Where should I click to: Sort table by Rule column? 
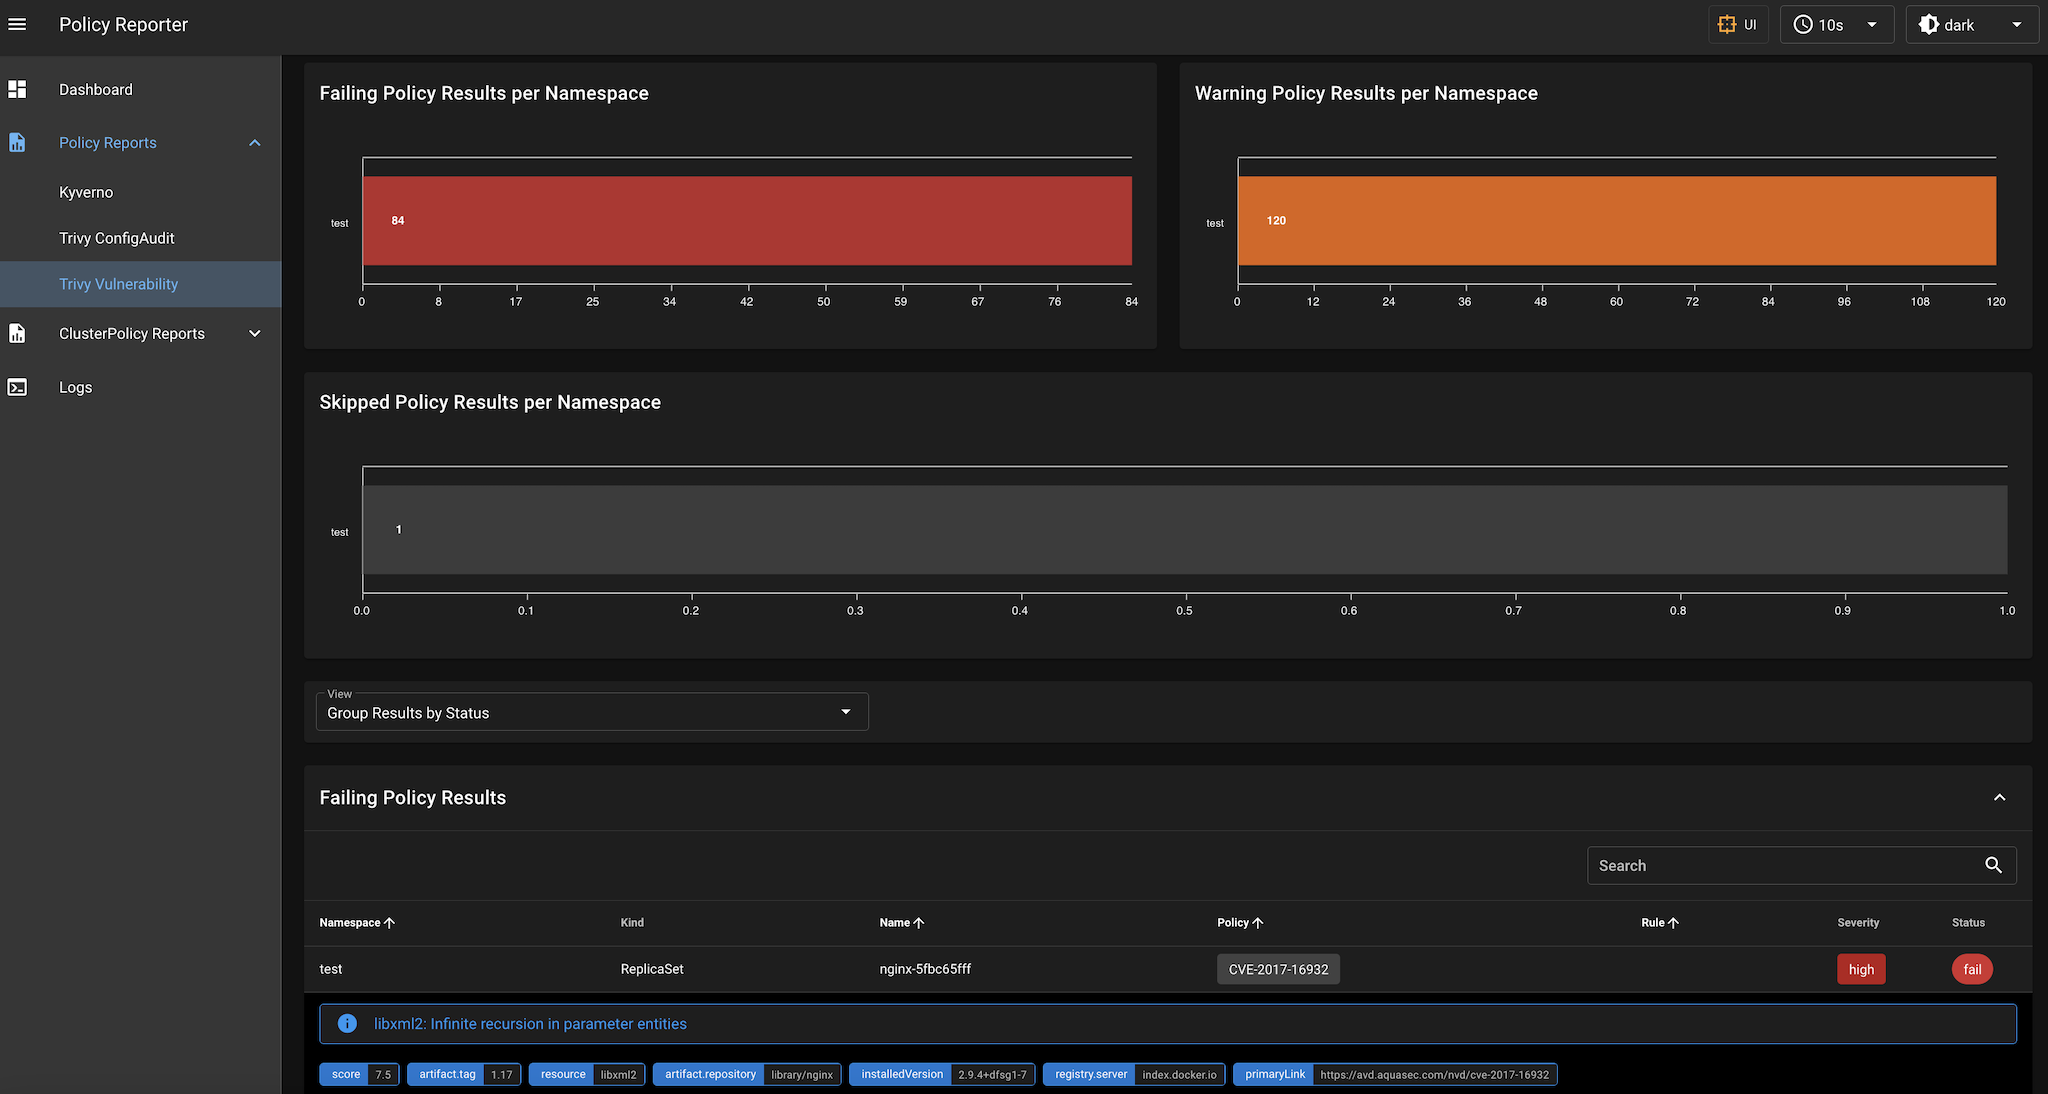pyautogui.click(x=1659, y=922)
